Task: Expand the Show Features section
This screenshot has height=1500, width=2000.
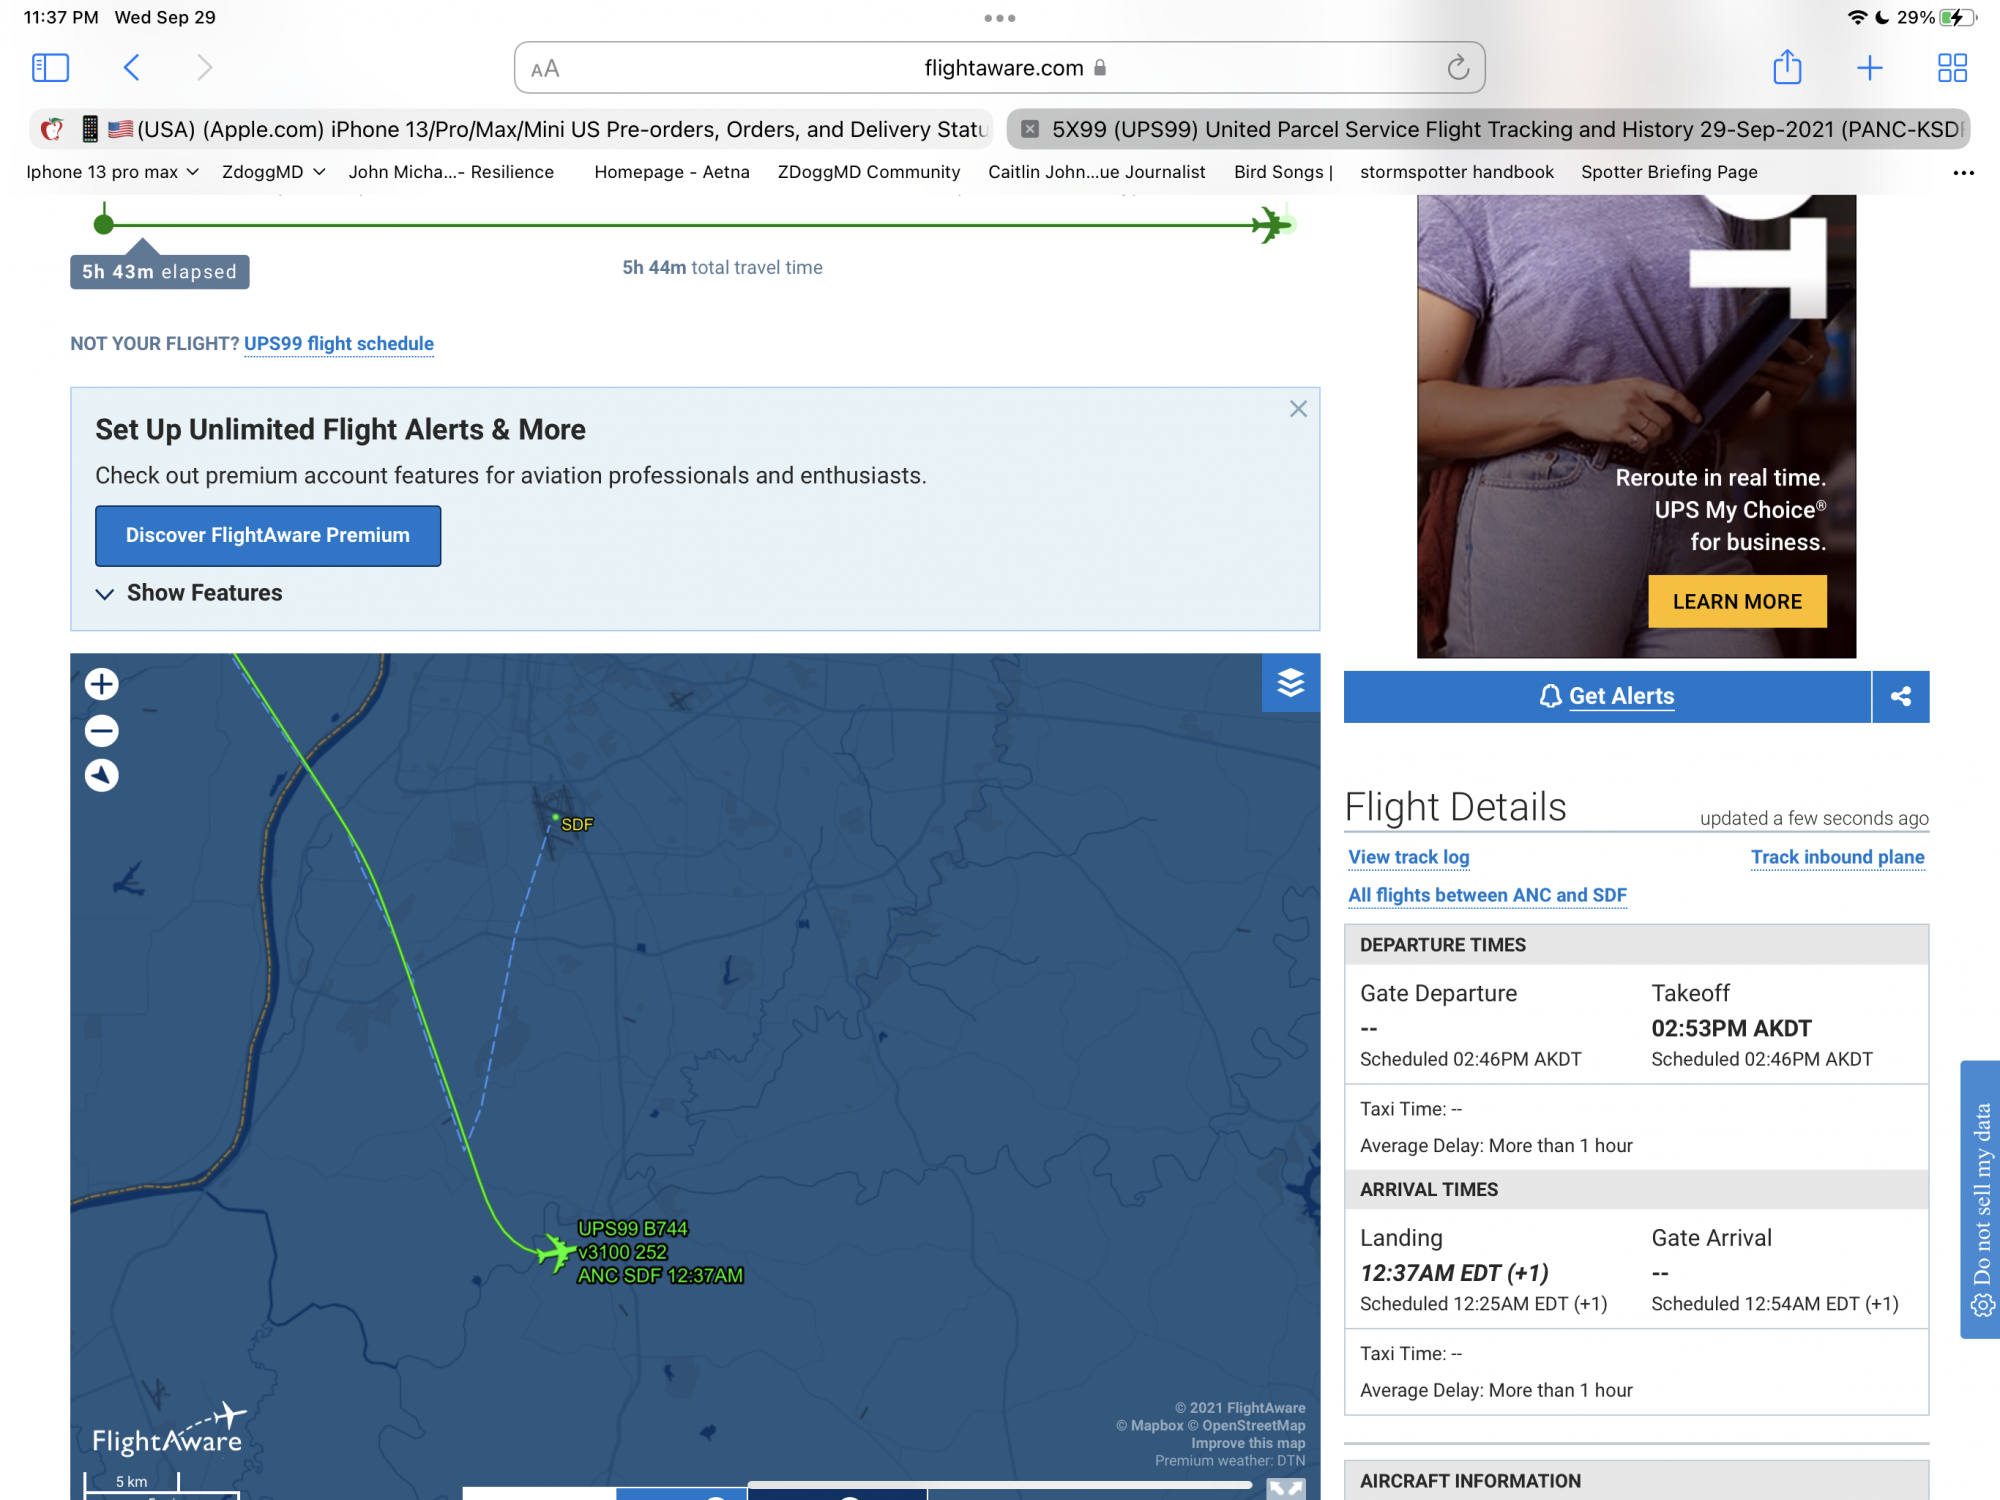Action: 189,593
